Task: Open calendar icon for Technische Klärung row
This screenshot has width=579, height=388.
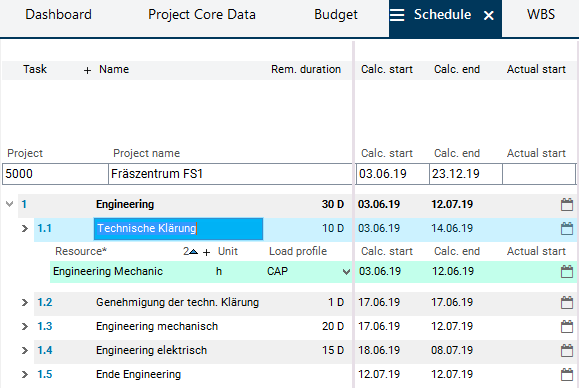Action: tap(567, 228)
